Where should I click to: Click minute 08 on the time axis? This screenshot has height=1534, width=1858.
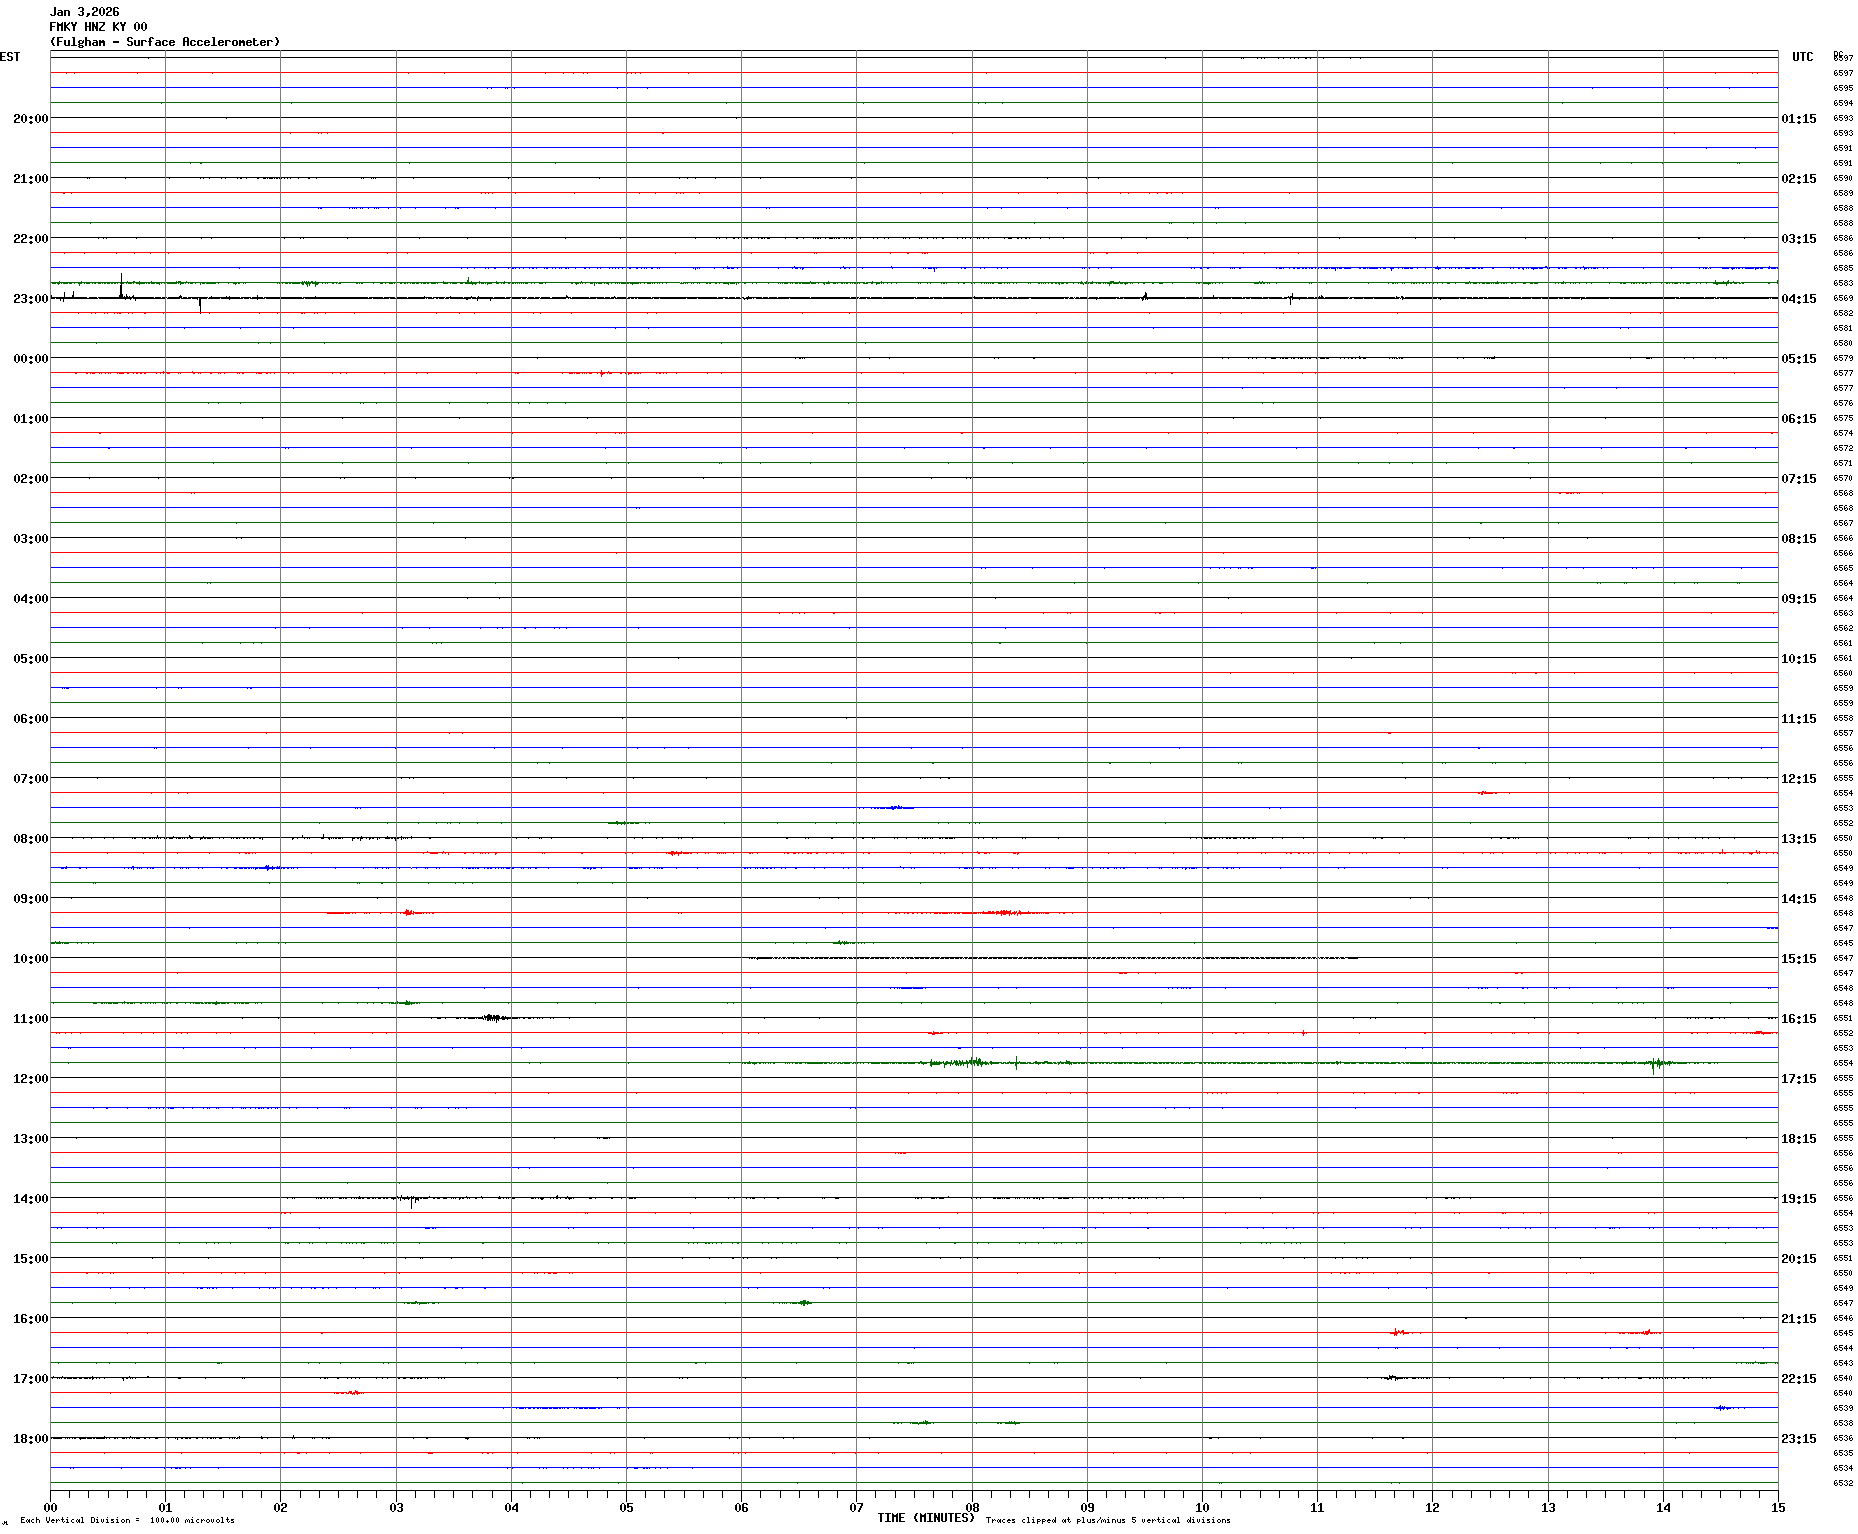click(972, 1507)
